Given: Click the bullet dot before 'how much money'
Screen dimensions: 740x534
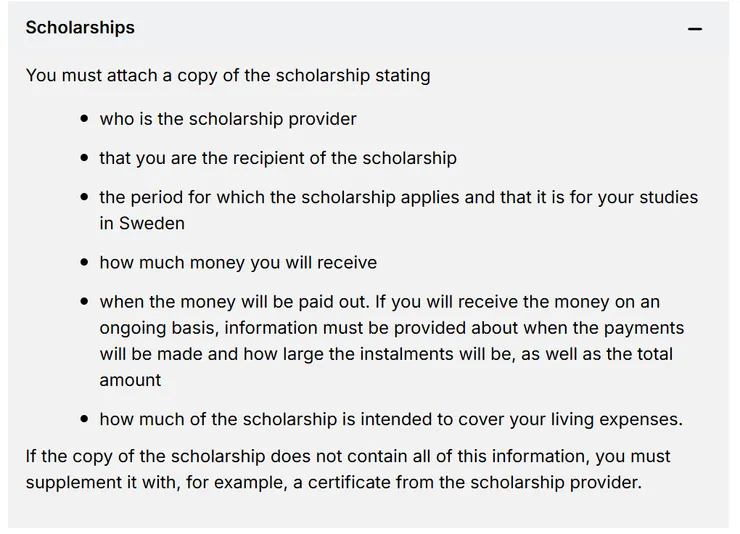Looking at the screenshot, I should click(84, 262).
